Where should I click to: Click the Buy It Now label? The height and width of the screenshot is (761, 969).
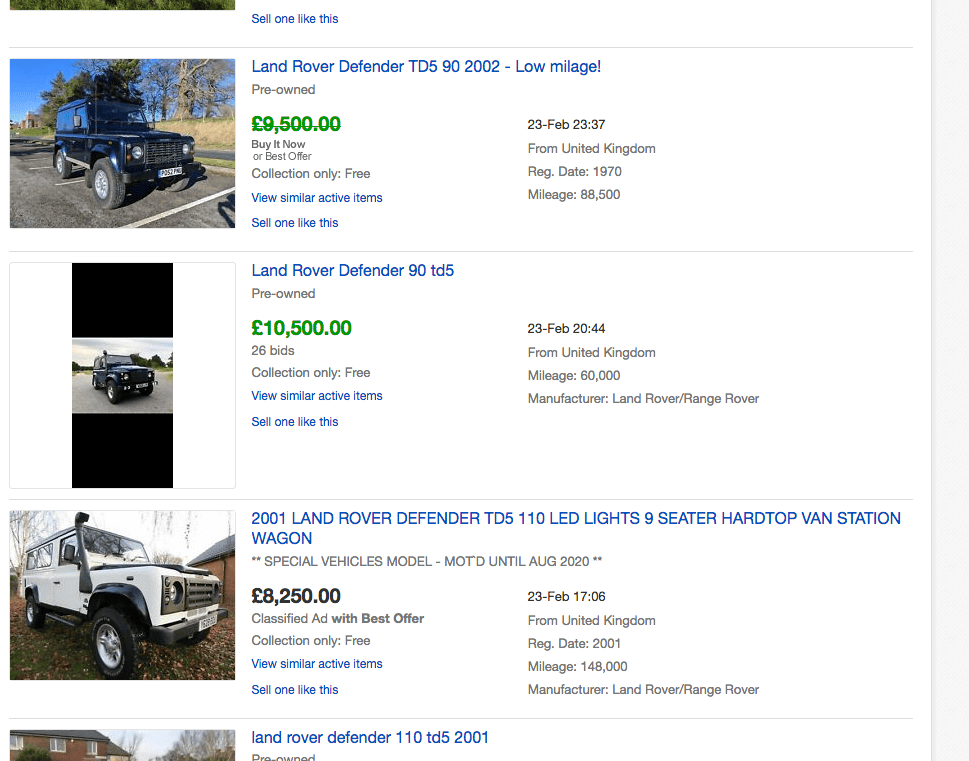coord(278,144)
